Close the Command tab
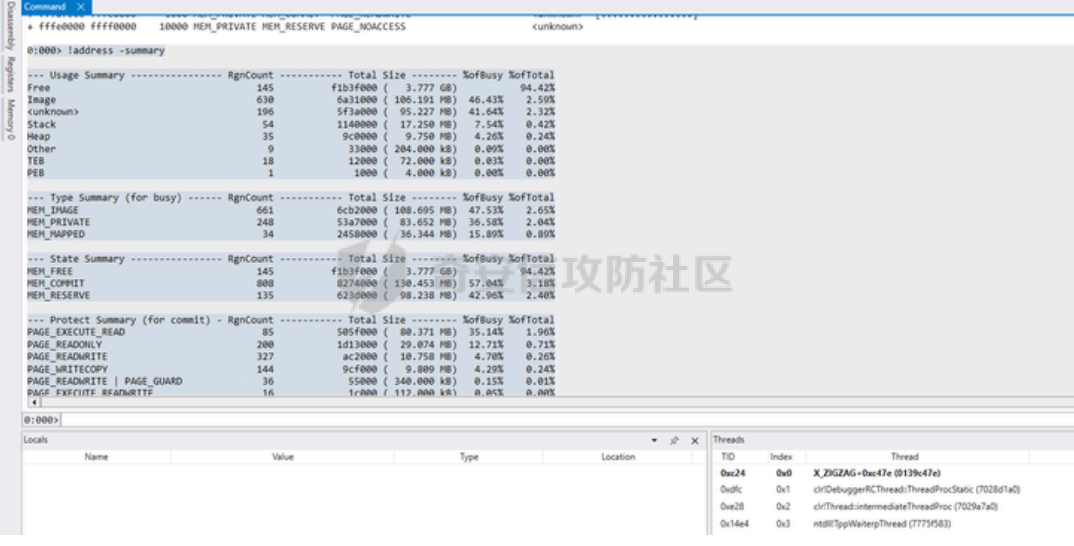The height and width of the screenshot is (546, 1074). (x=81, y=6)
